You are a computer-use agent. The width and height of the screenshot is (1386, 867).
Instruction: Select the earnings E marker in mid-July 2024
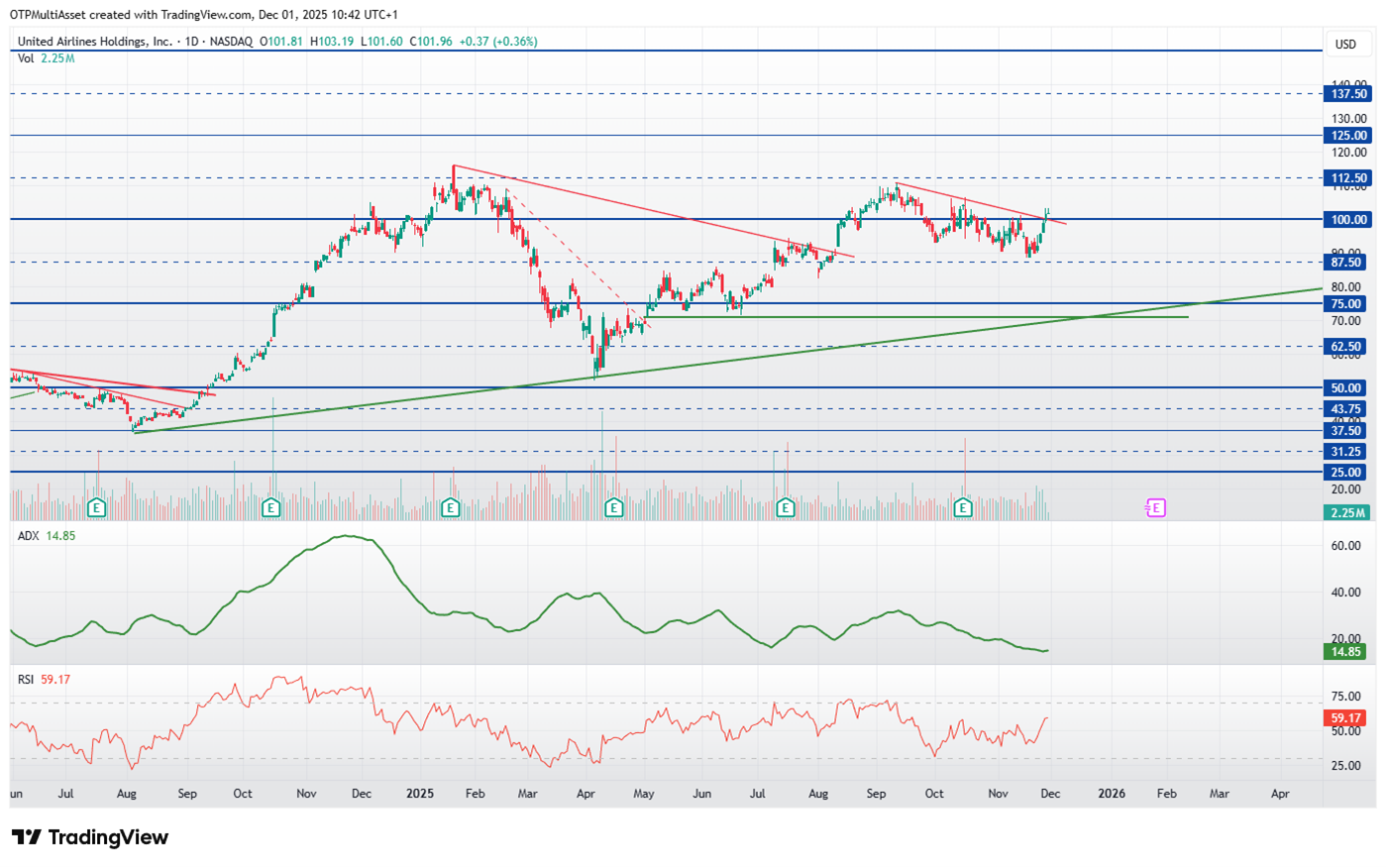tap(97, 508)
